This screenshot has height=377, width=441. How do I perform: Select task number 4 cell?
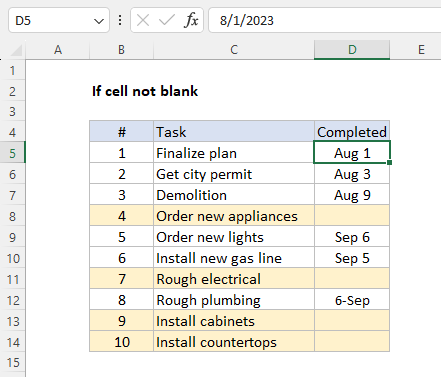pos(121,216)
